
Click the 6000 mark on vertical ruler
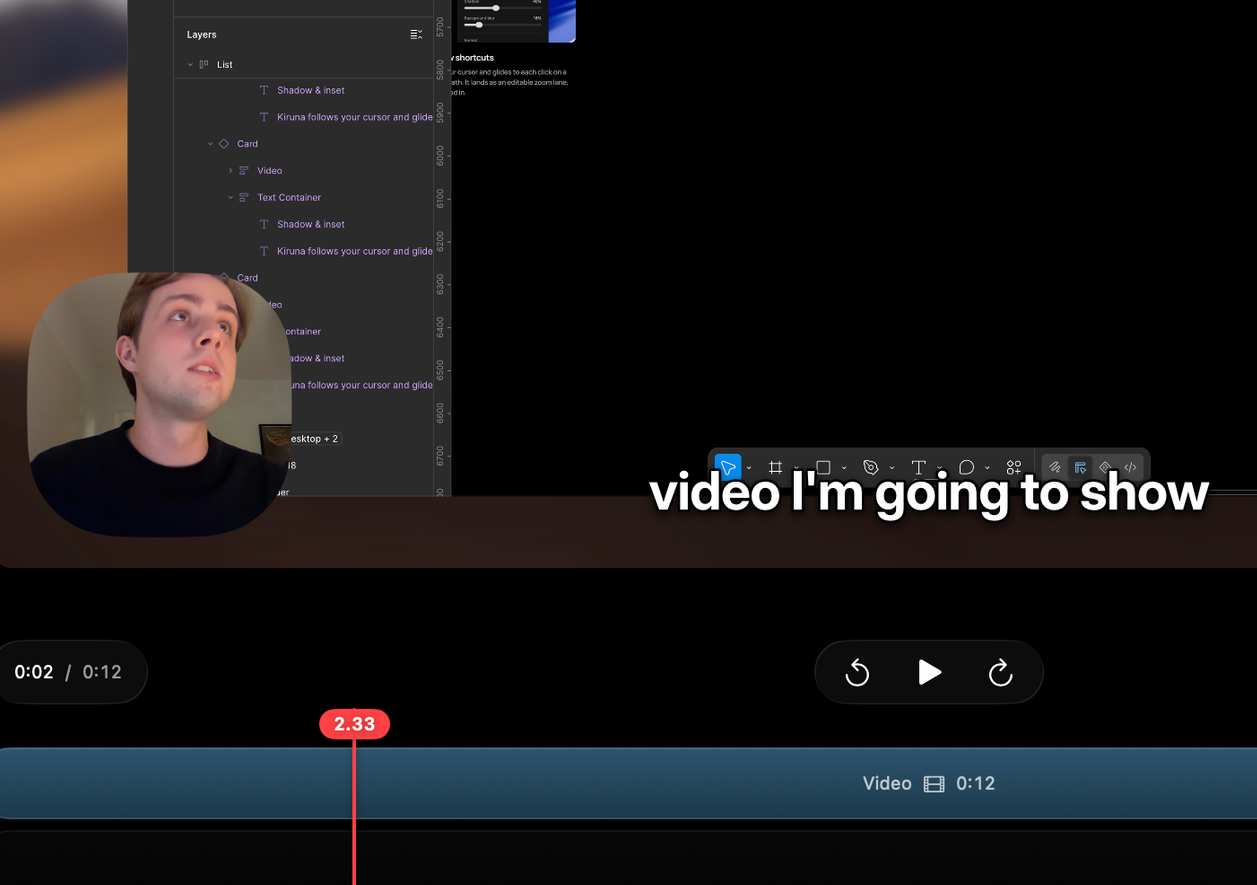coord(440,154)
